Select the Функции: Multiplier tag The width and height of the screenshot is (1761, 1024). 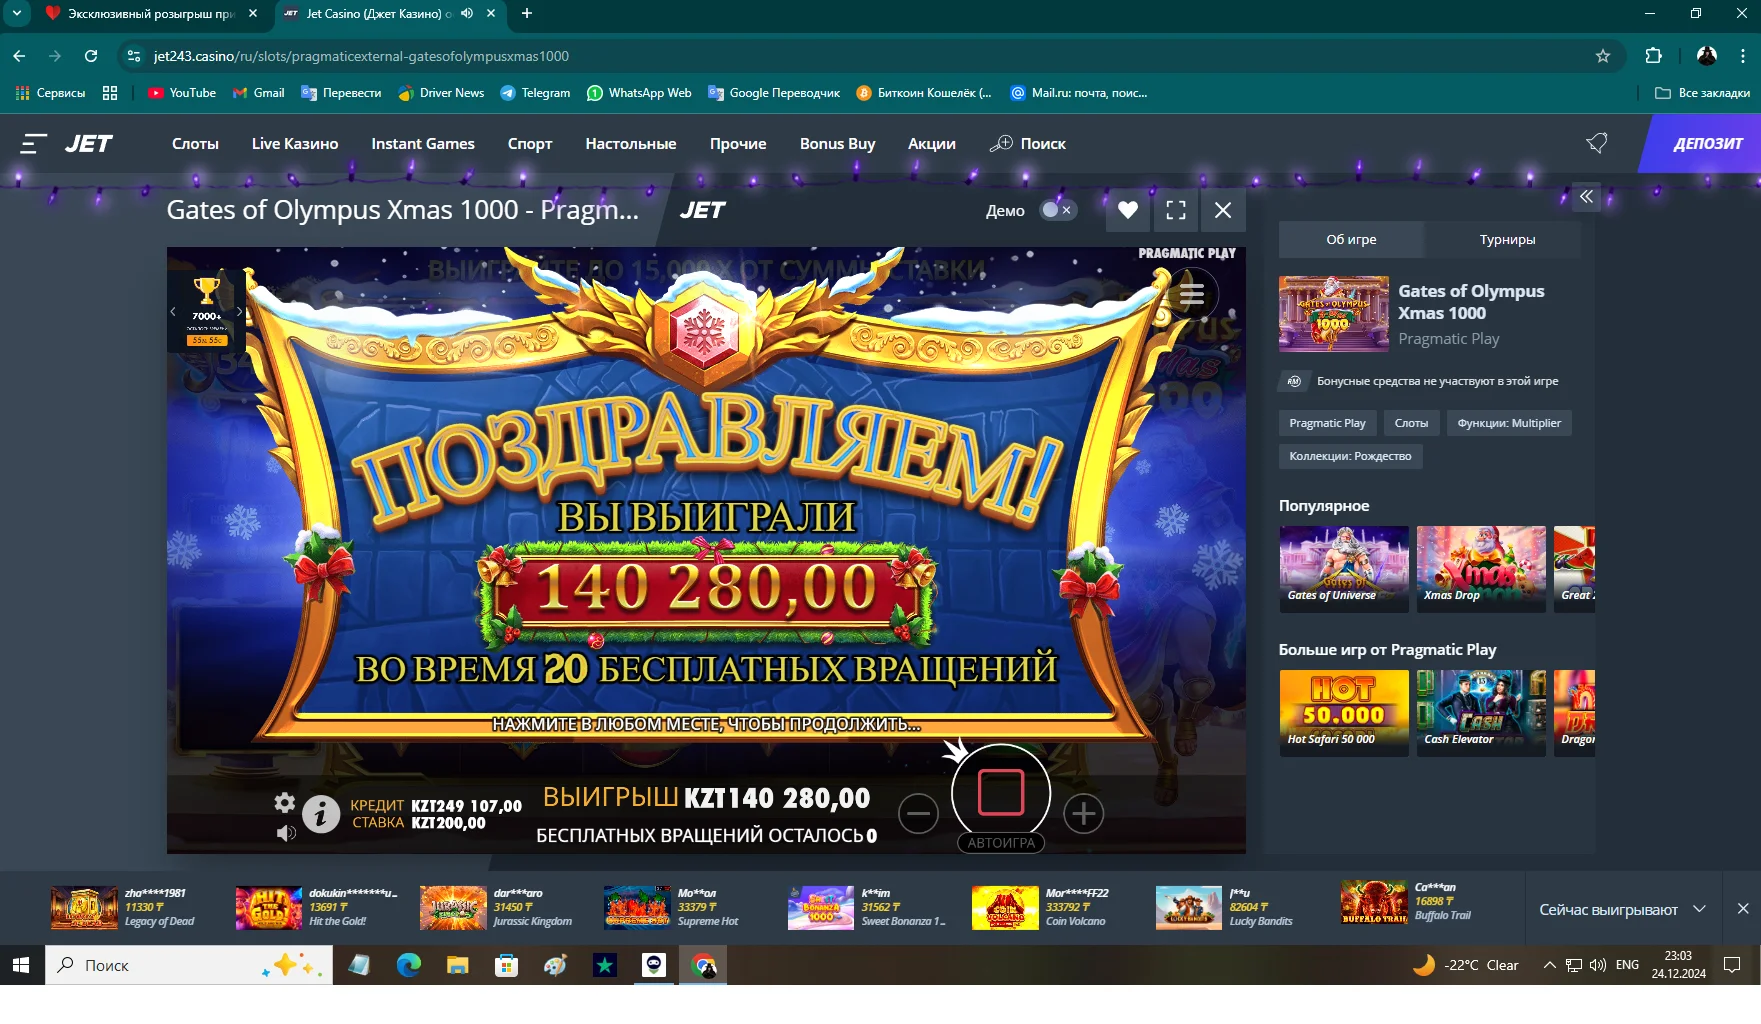click(1509, 423)
